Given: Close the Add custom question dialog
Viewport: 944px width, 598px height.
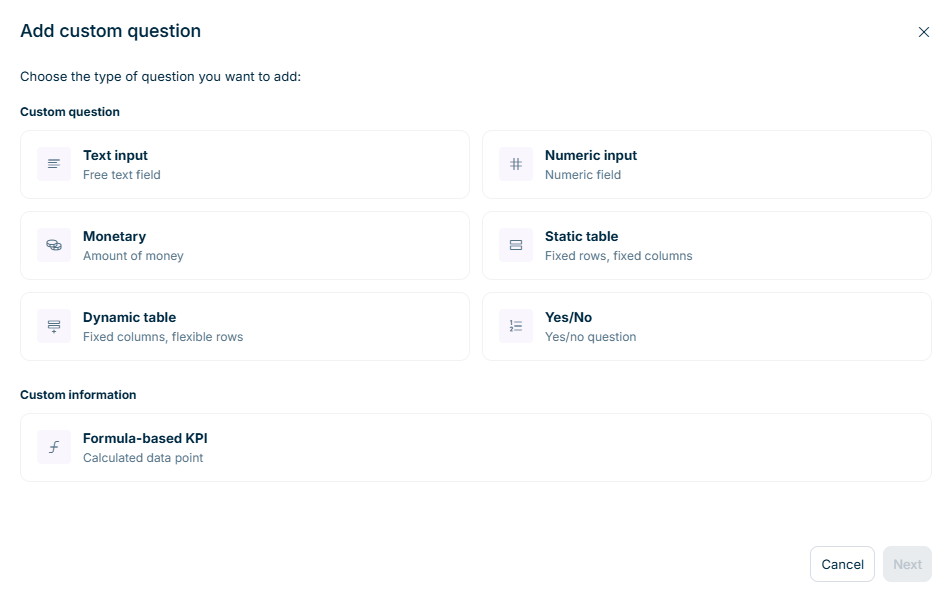Looking at the screenshot, I should click(x=924, y=32).
